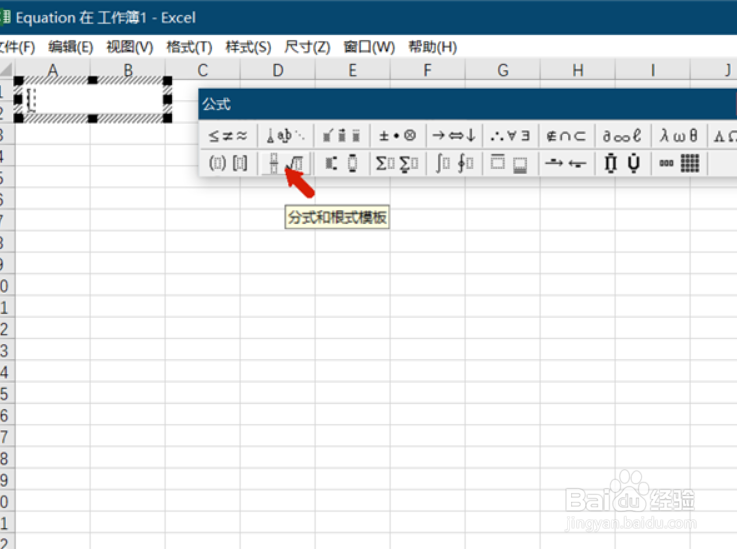Open the 样式(S) menu
The width and height of the screenshot is (737, 549).
pos(248,47)
